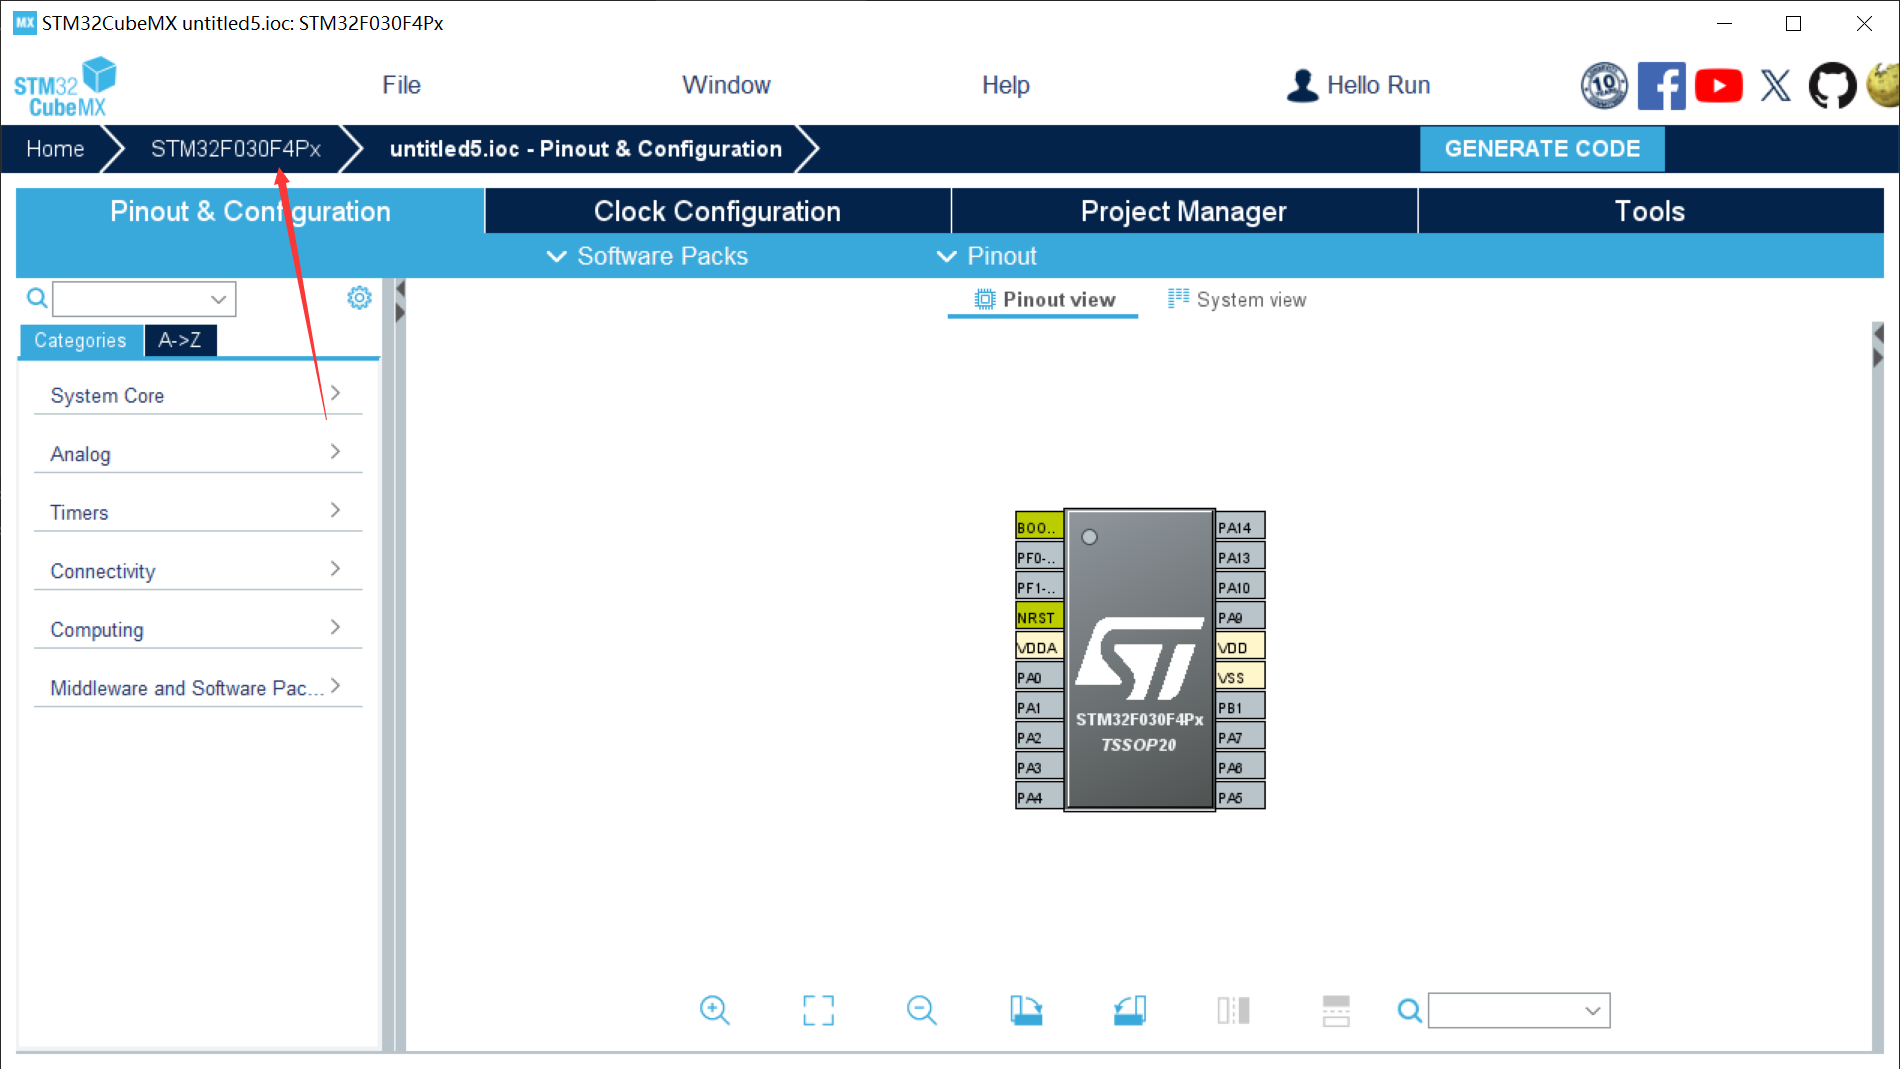
Task: Go to Home in the breadcrumb
Action: (x=55, y=149)
